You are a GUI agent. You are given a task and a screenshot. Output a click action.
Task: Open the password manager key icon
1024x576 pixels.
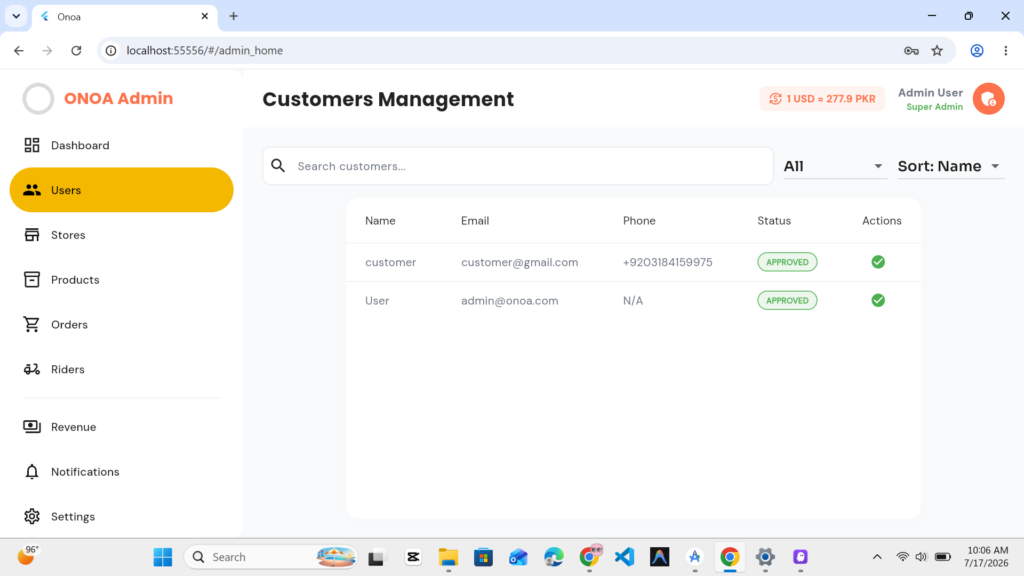(911, 50)
